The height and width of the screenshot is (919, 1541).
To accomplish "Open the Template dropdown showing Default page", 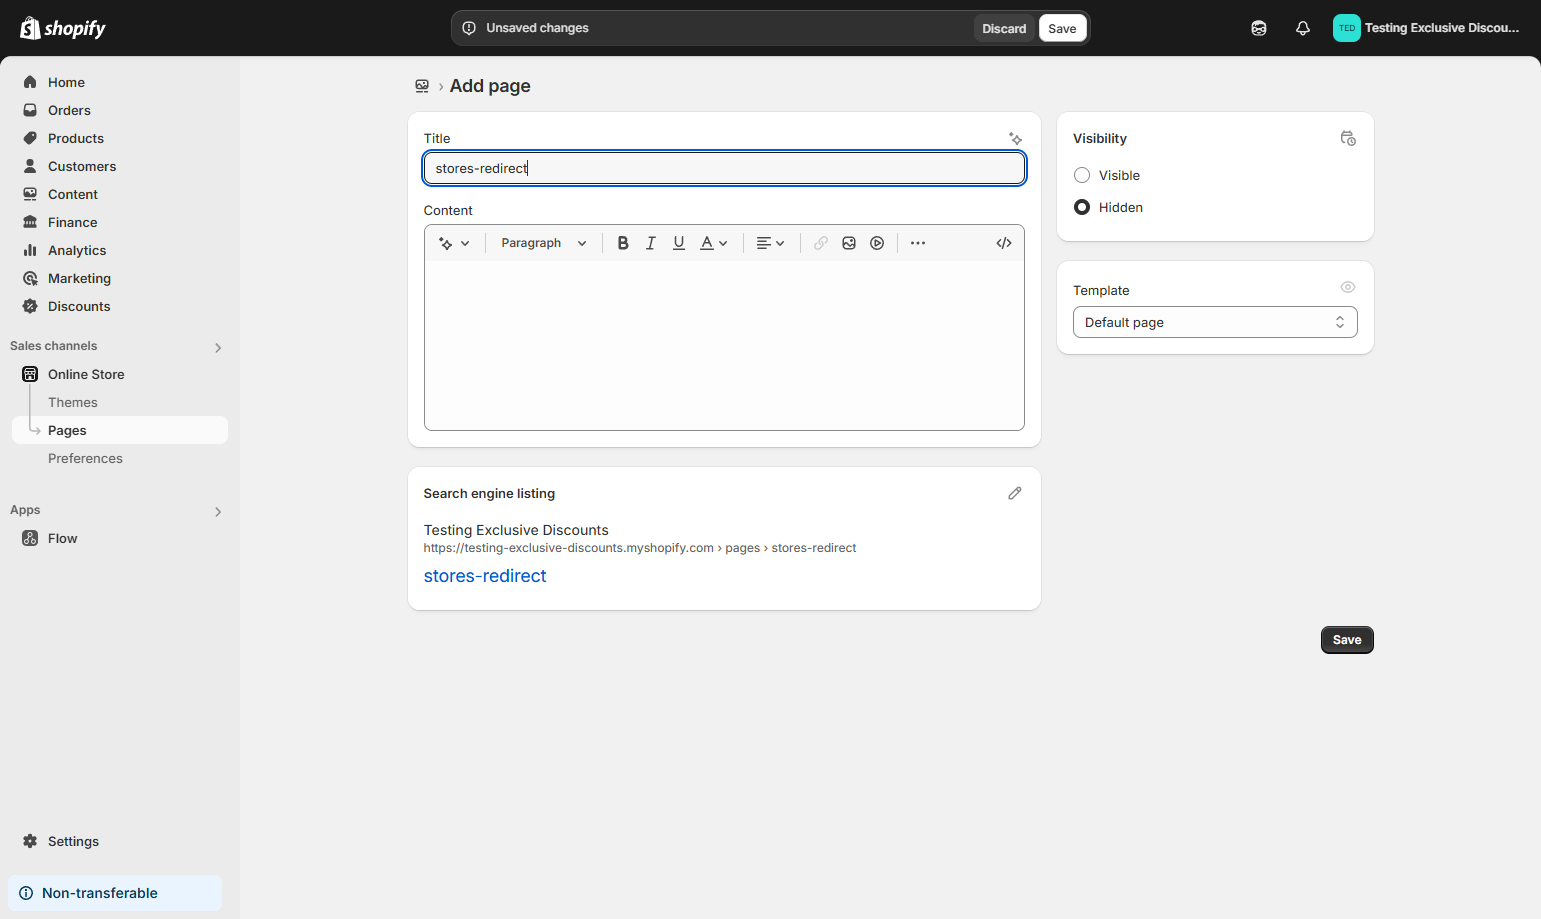I will coord(1215,322).
